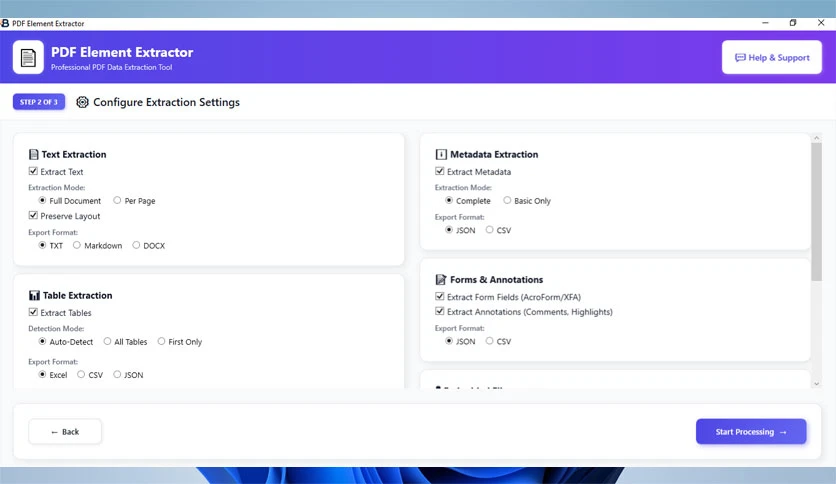Click the Forms & Annotations pencil icon
The height and width of the screenshot is (484, 836).
441,279
